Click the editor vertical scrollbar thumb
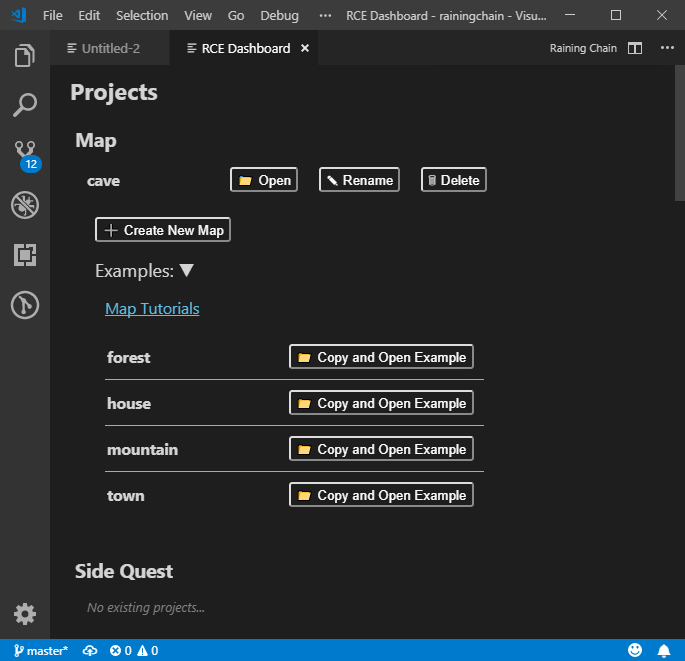685x661 pixels. pyautogui.click(x=680, y=133)
